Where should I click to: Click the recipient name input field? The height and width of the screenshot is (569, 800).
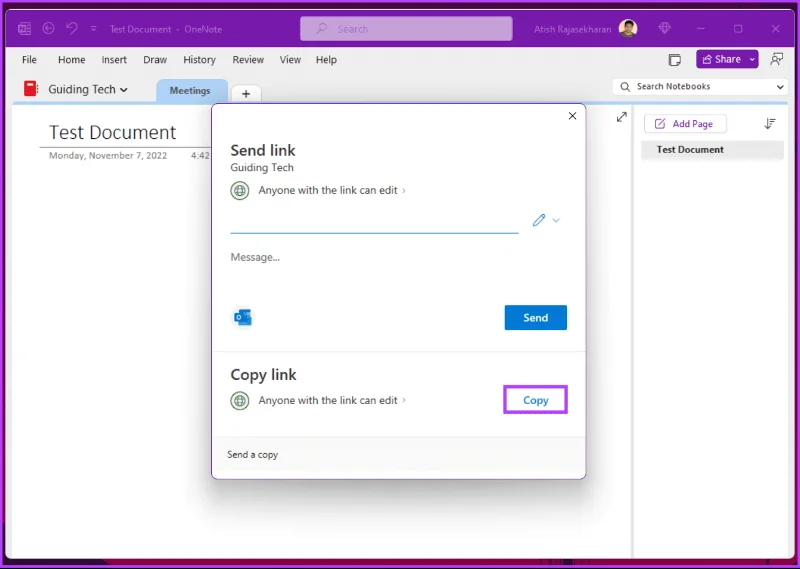tap(374, 221)
